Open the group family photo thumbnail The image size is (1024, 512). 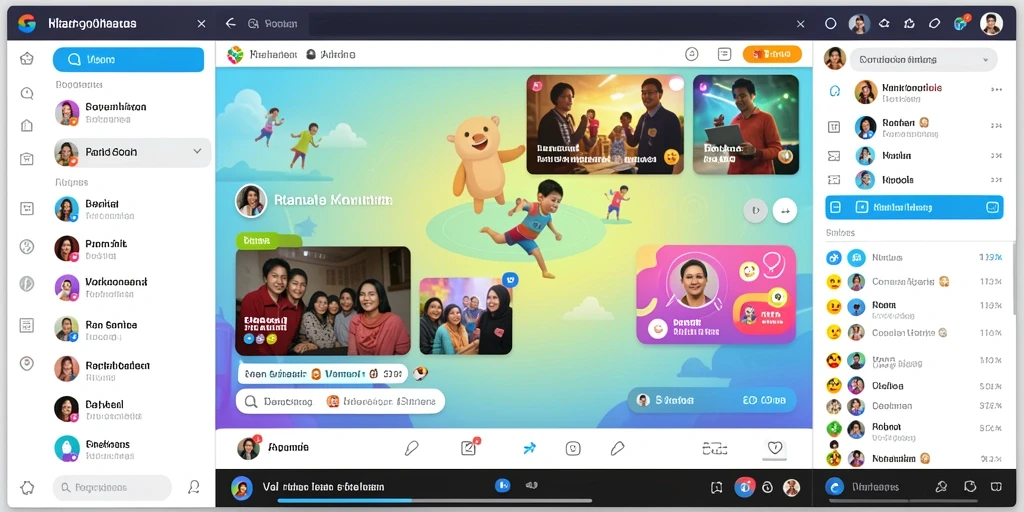point(323,300)
